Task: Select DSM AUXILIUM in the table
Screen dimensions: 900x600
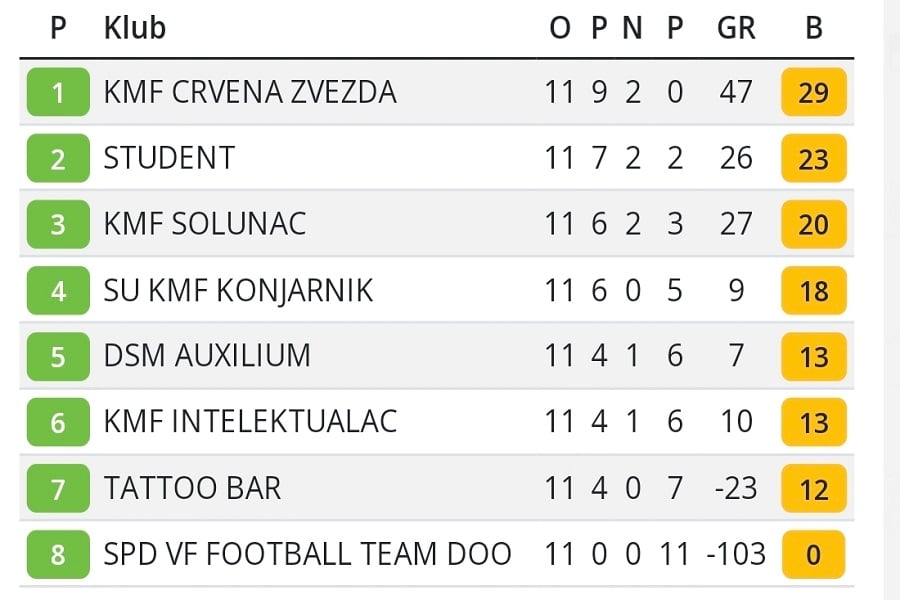Action: pos(207,355)
